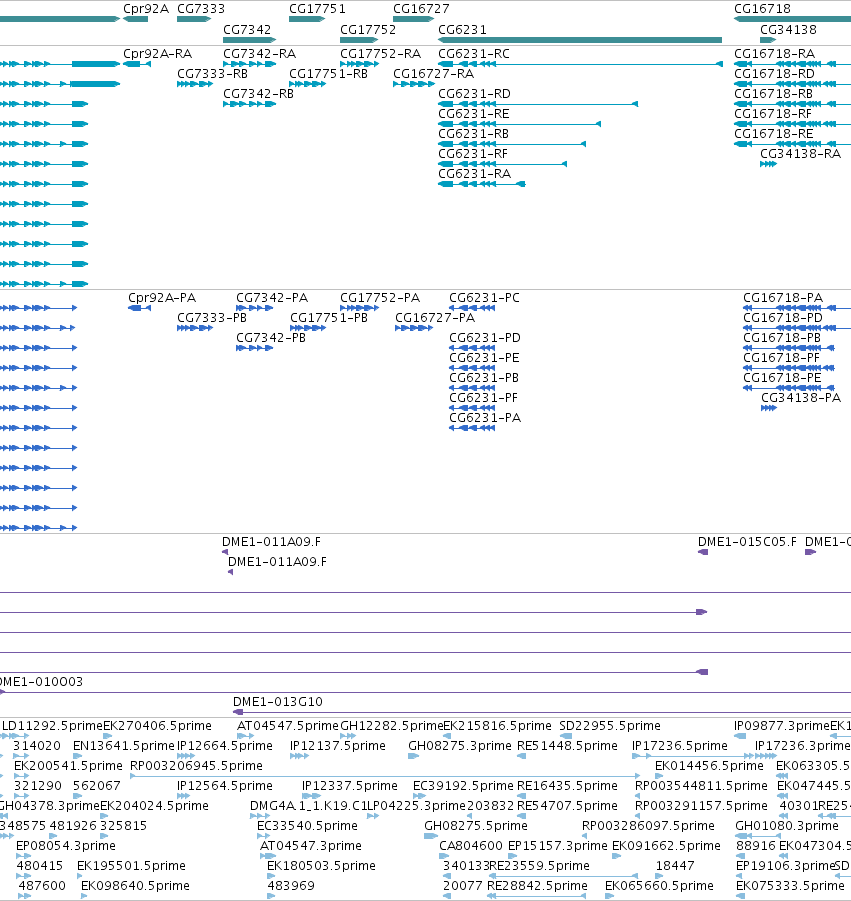The image size is (851, 901).
Task: Select the CG6231 gene label
Action: pos(462,29)
